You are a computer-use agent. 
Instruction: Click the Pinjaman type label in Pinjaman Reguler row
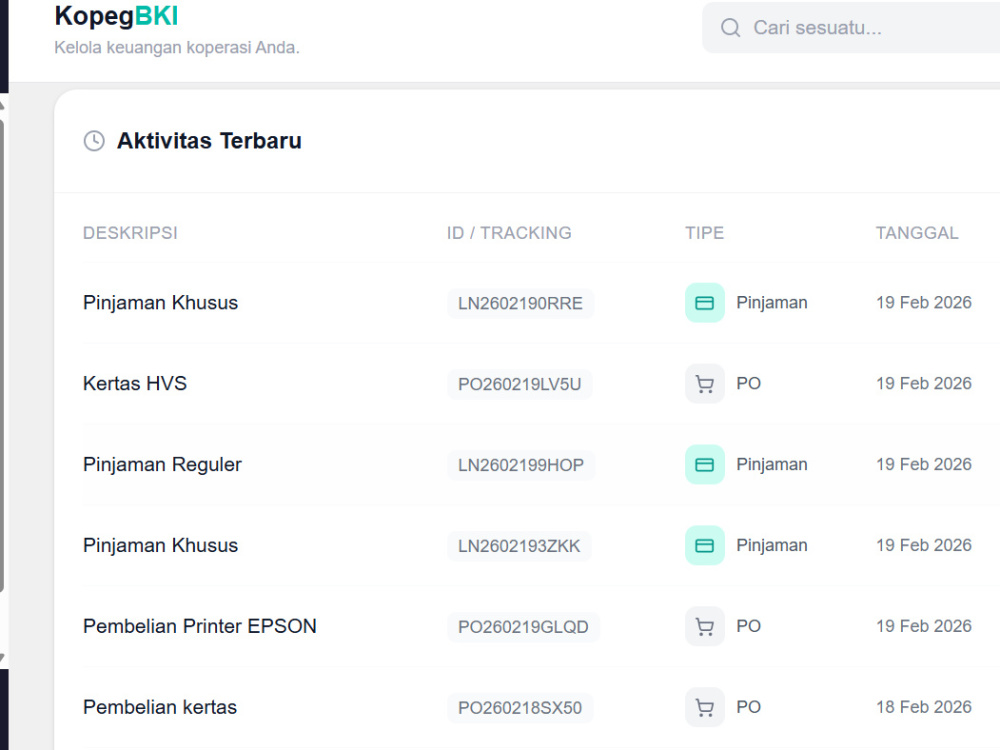772,465
